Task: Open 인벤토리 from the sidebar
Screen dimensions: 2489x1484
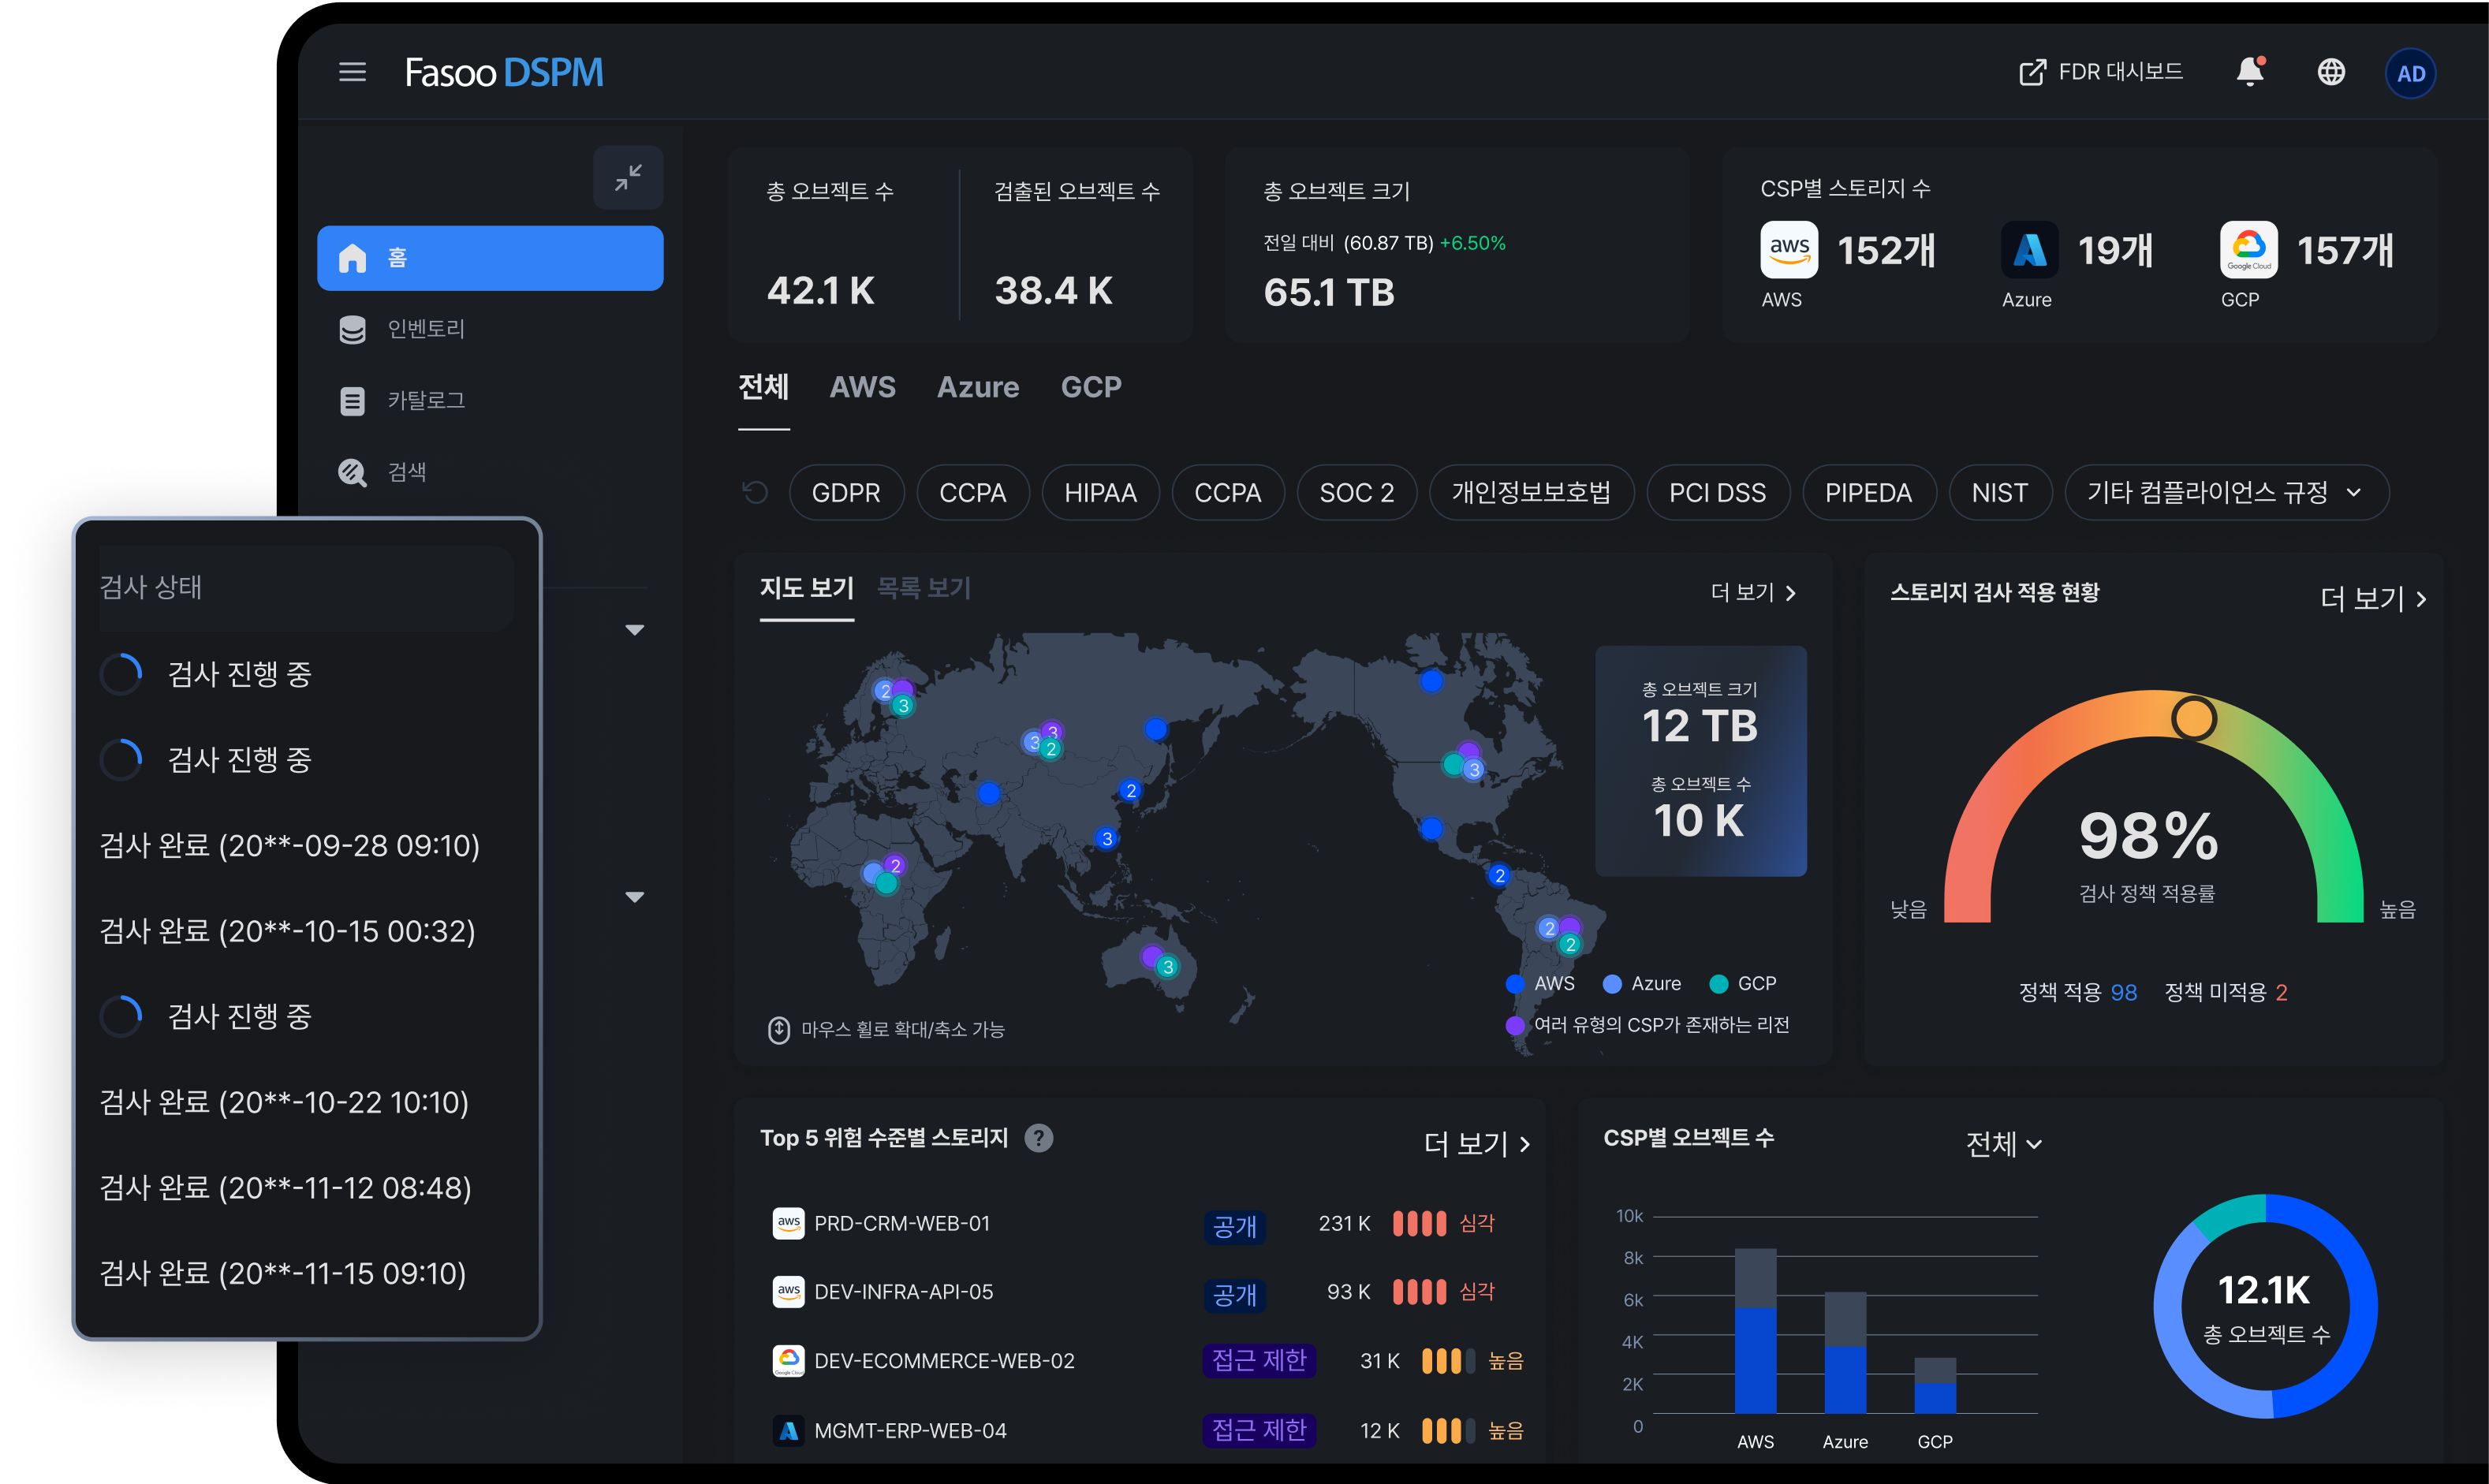Action: click(425, 329)
